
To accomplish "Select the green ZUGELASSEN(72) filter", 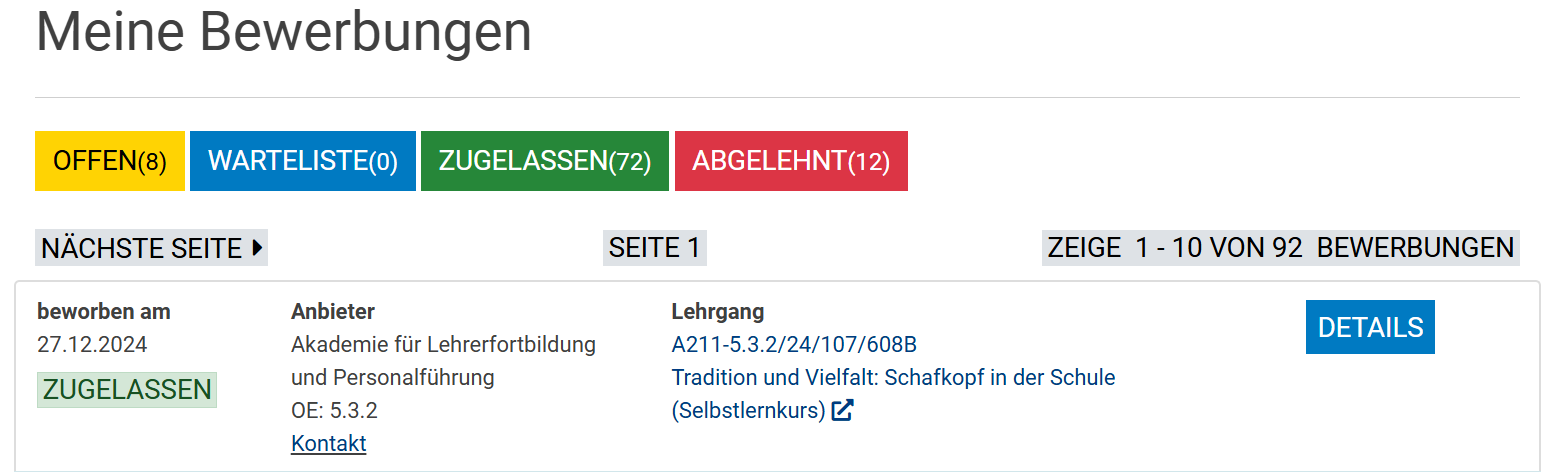I will pos(545,161).
